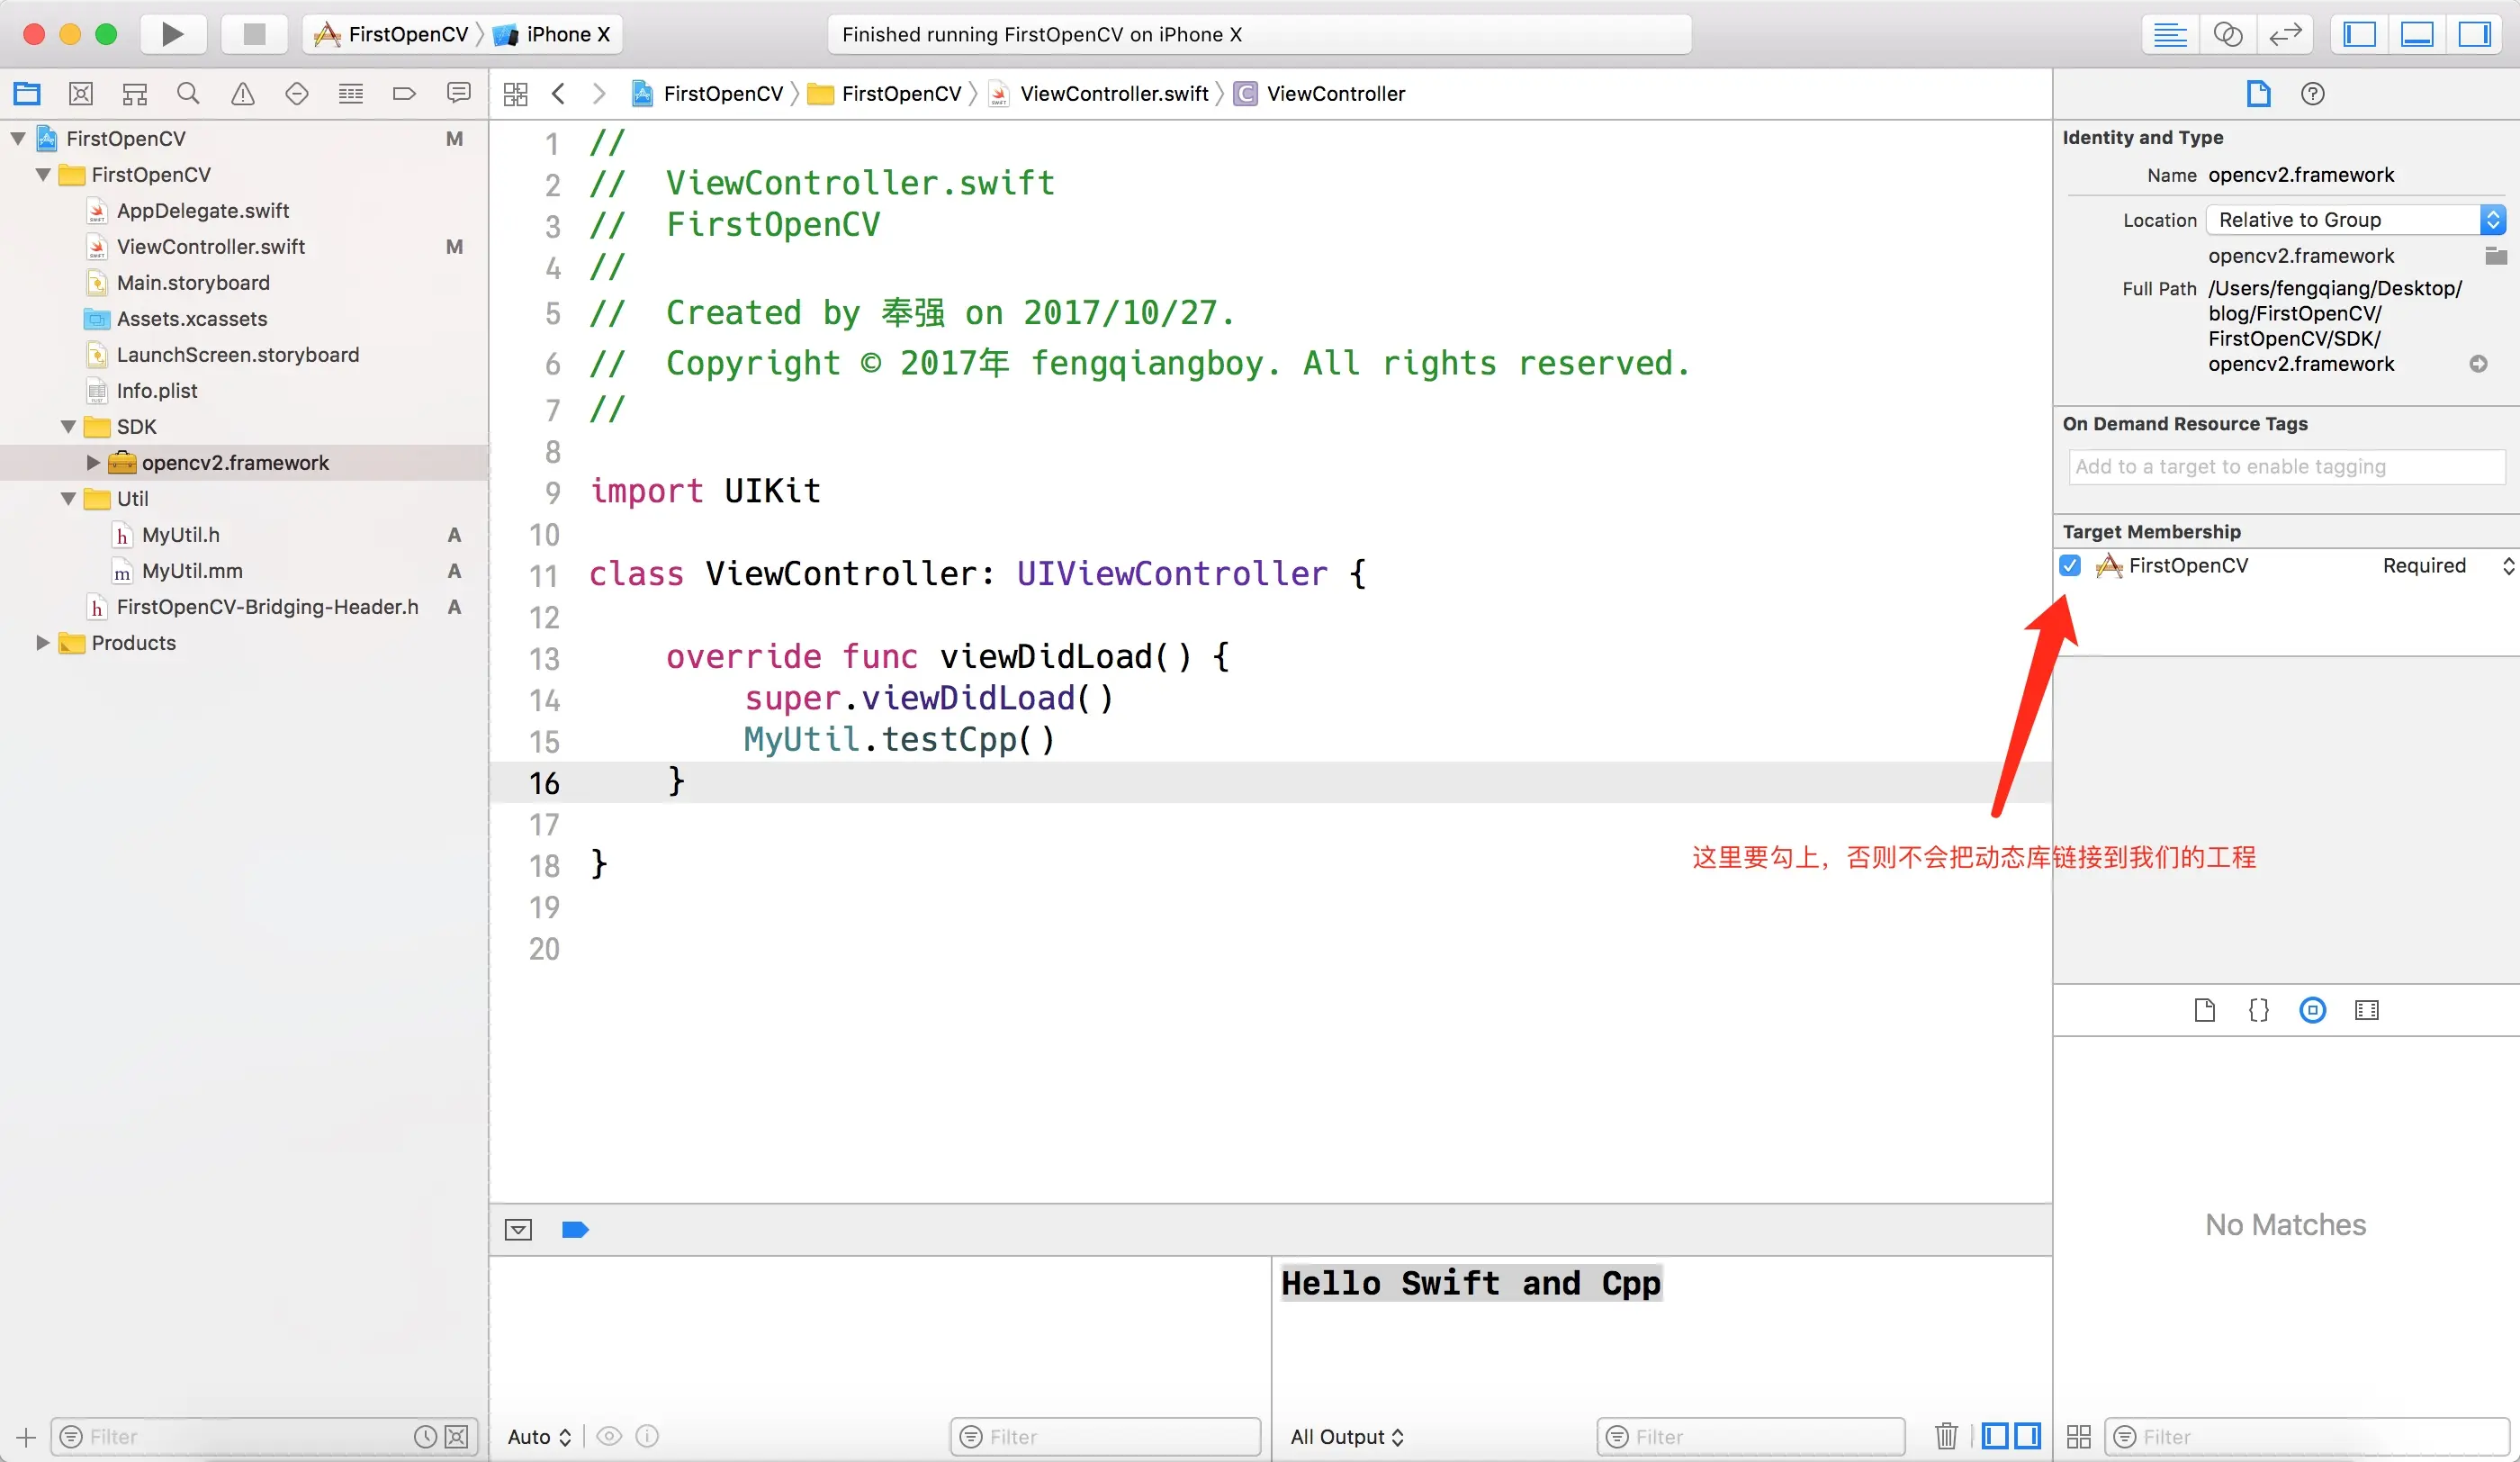Change Required status stepper
The height and width of the screenshot is (1462, 2520).
click(2508, 566)
